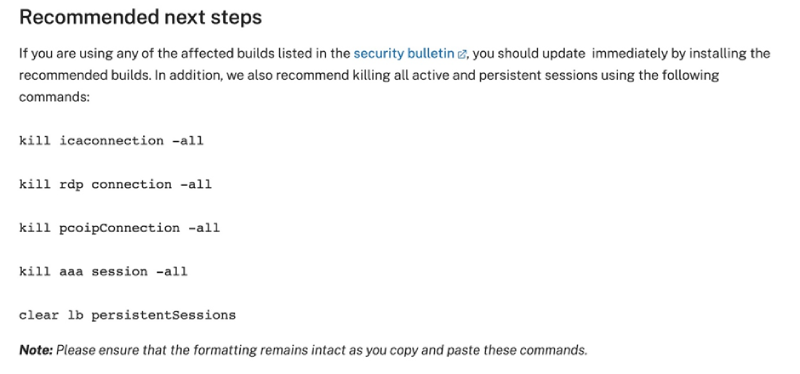800x374 pixels.
Task: Click the clear lb persistentSessions command
Action: [x=128, y=315]
